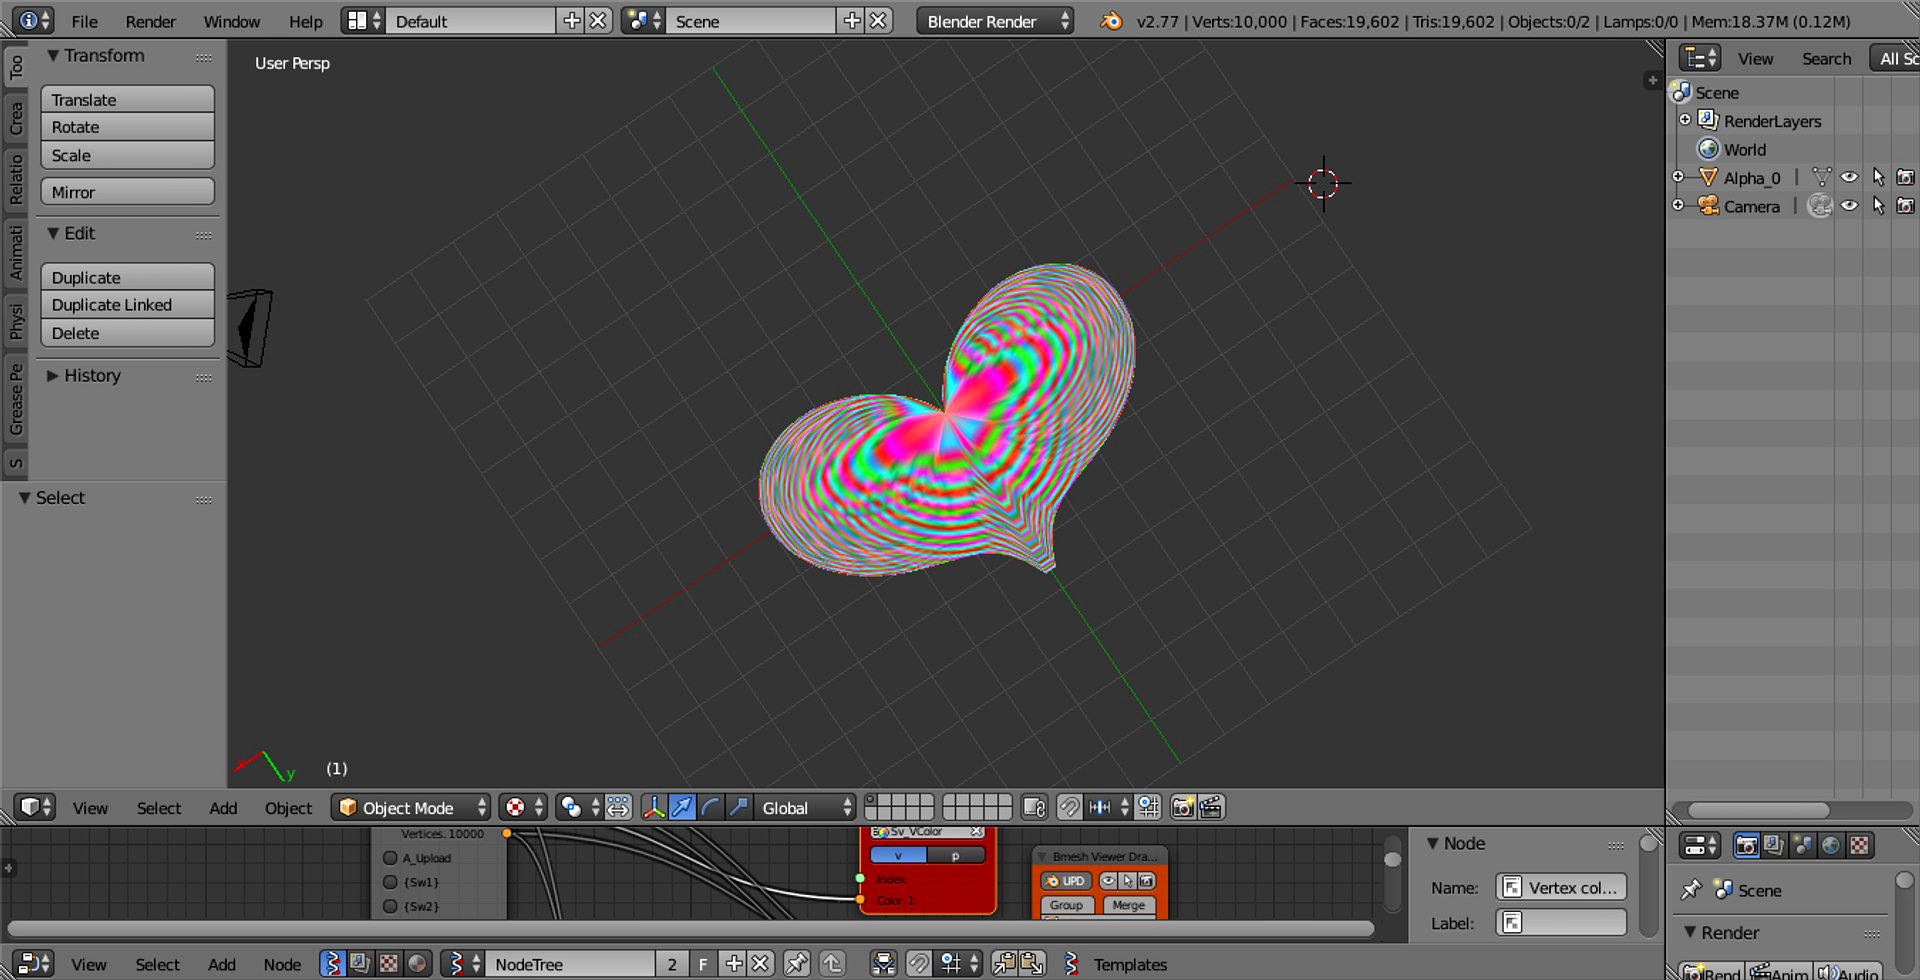1920x980 pixels.
Task: Click the Texture properties checker tab icon
Action: [x=1859, y=846]
